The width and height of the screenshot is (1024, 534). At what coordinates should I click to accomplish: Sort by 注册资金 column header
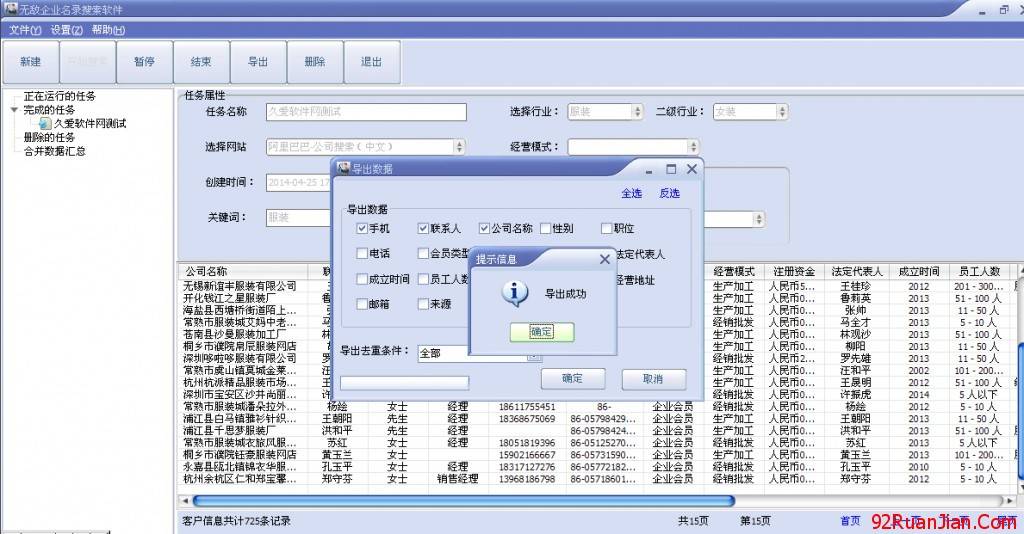pyautogui.click(x=794, y=271)
